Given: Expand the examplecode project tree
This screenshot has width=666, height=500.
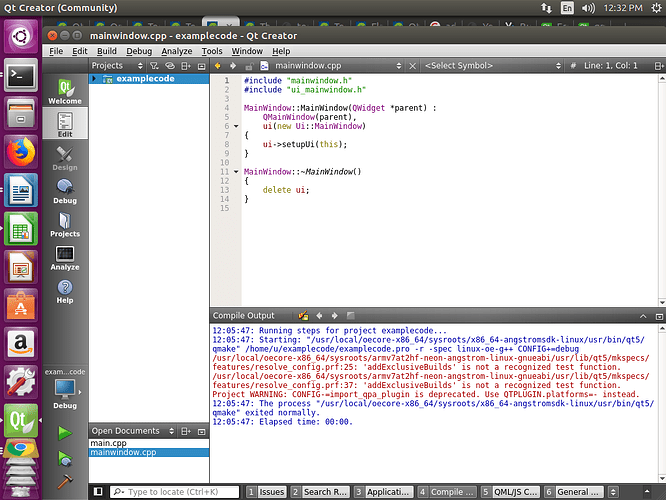Looking at the screenshot, I should 94,79.
